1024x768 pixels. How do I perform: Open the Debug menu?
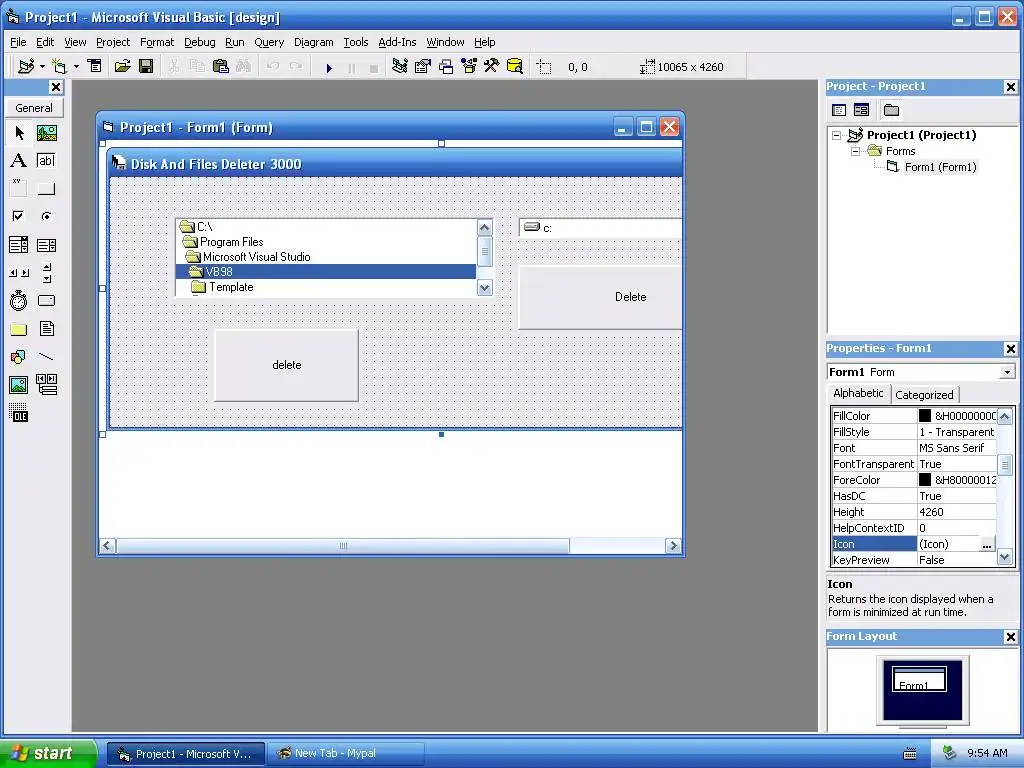click(199, 42)
